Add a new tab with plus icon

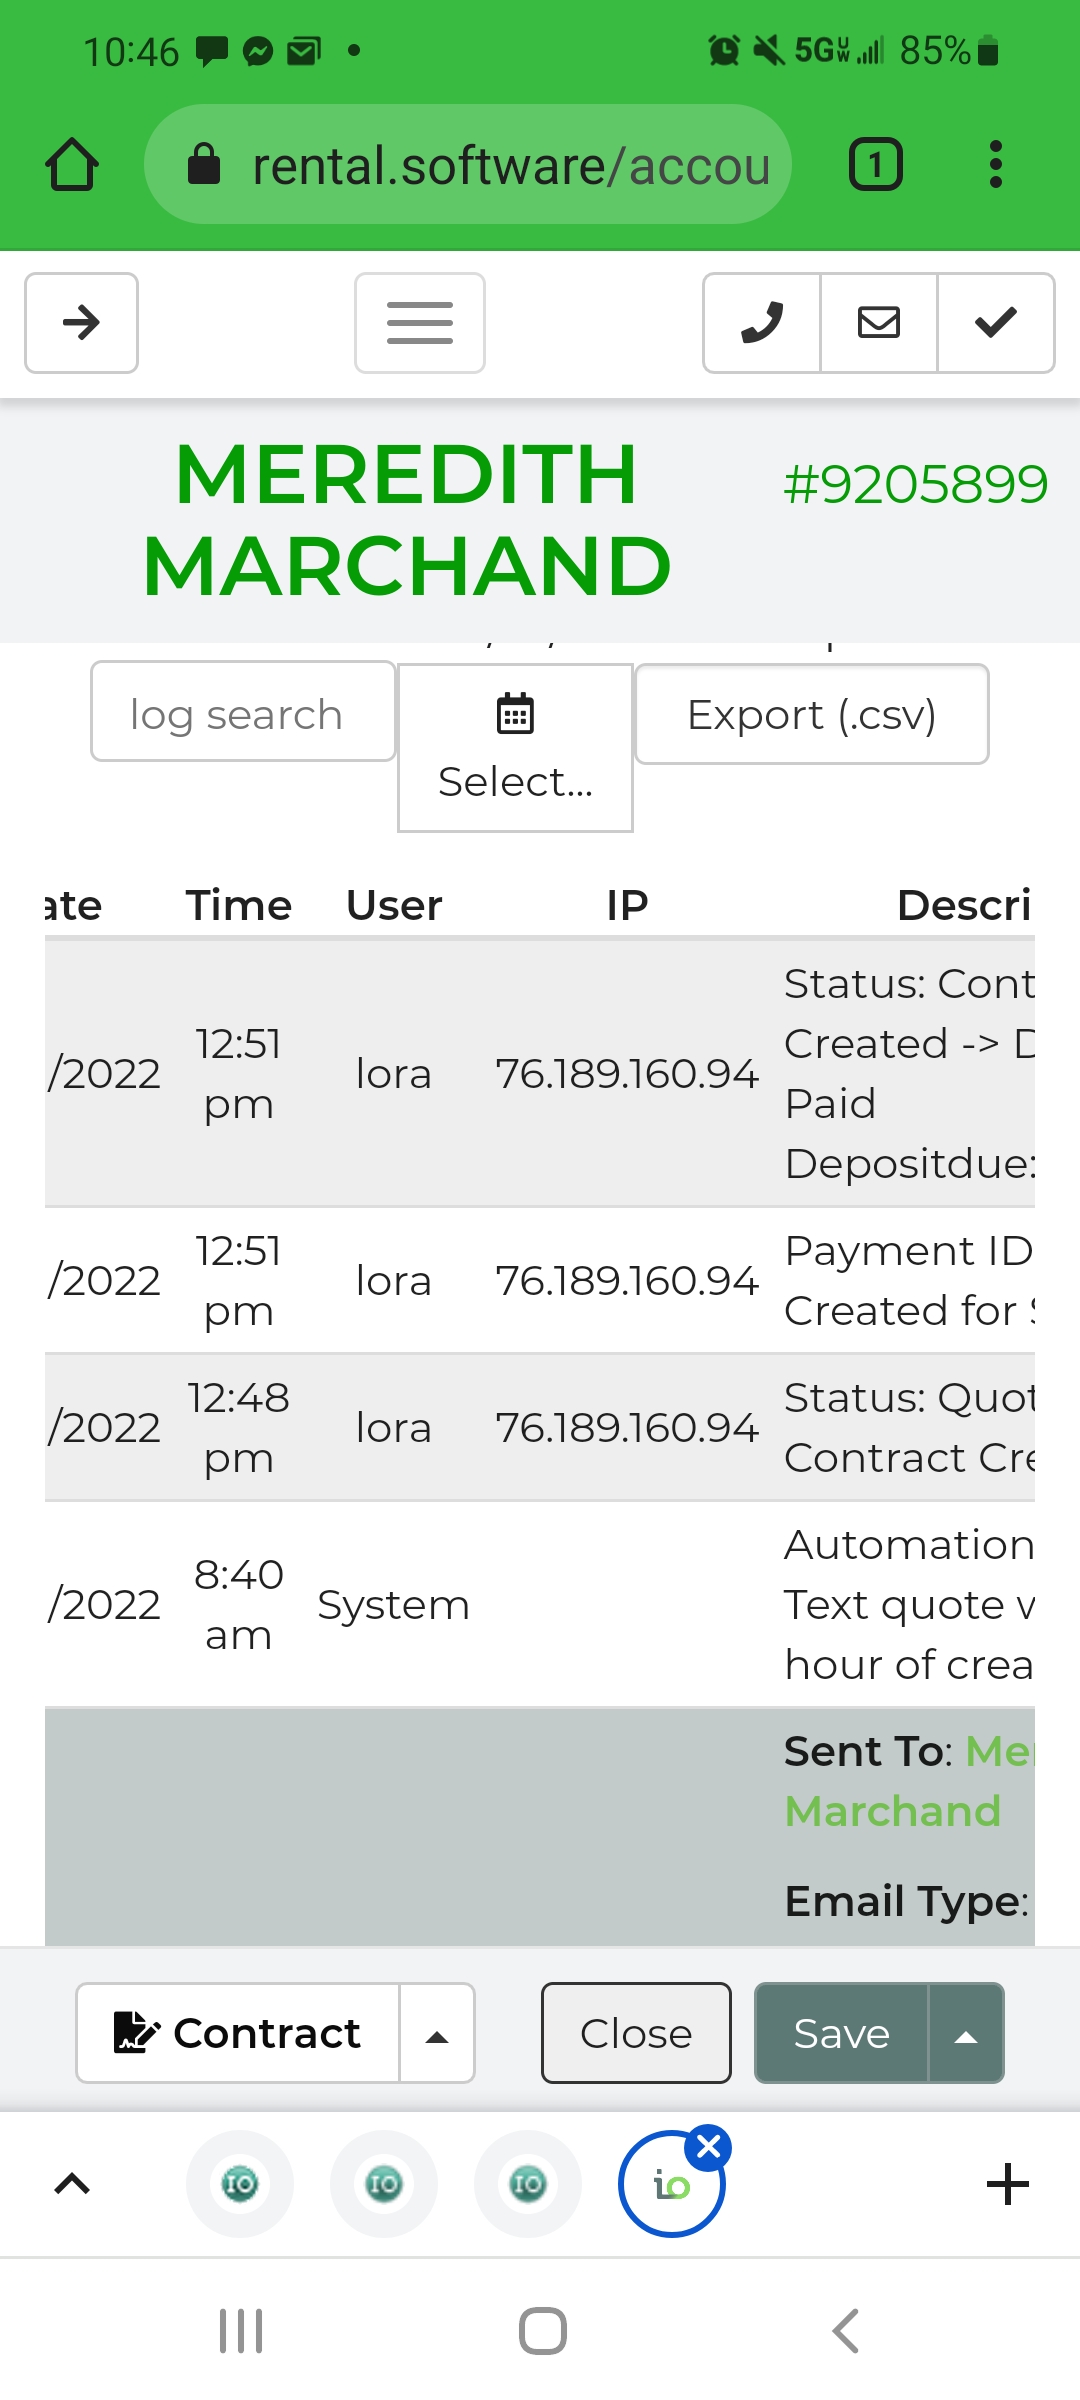[x=1007, y=2184]
